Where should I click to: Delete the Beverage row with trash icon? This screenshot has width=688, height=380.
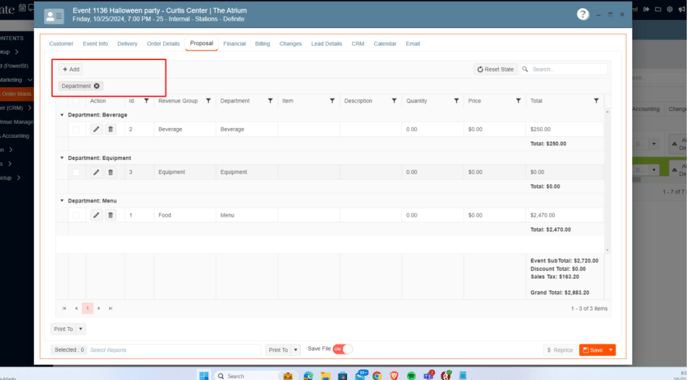(111, 129)
